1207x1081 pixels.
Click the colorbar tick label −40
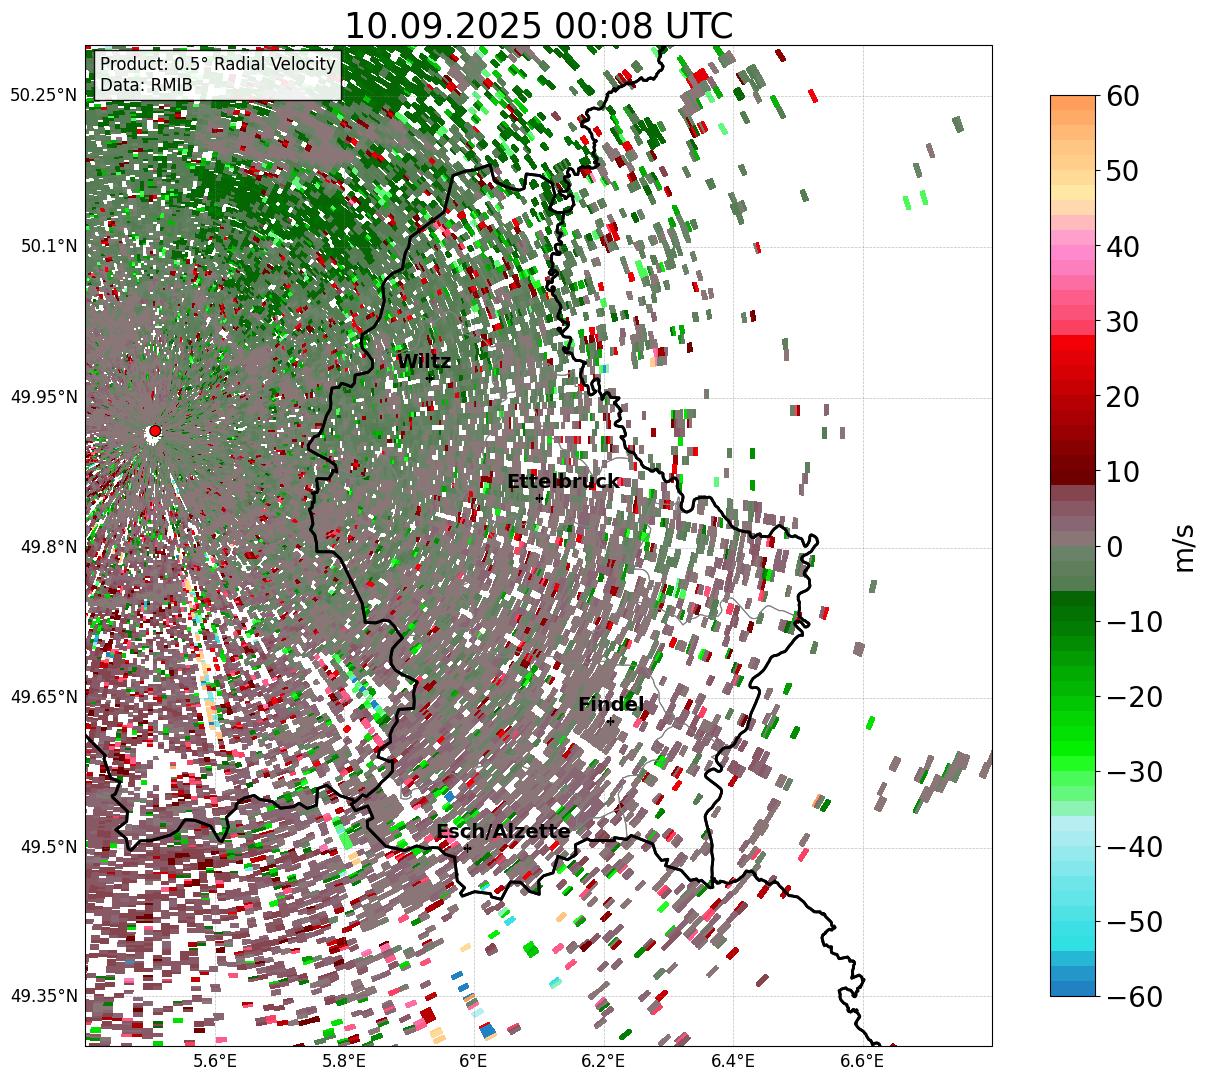pos(1134,847)
